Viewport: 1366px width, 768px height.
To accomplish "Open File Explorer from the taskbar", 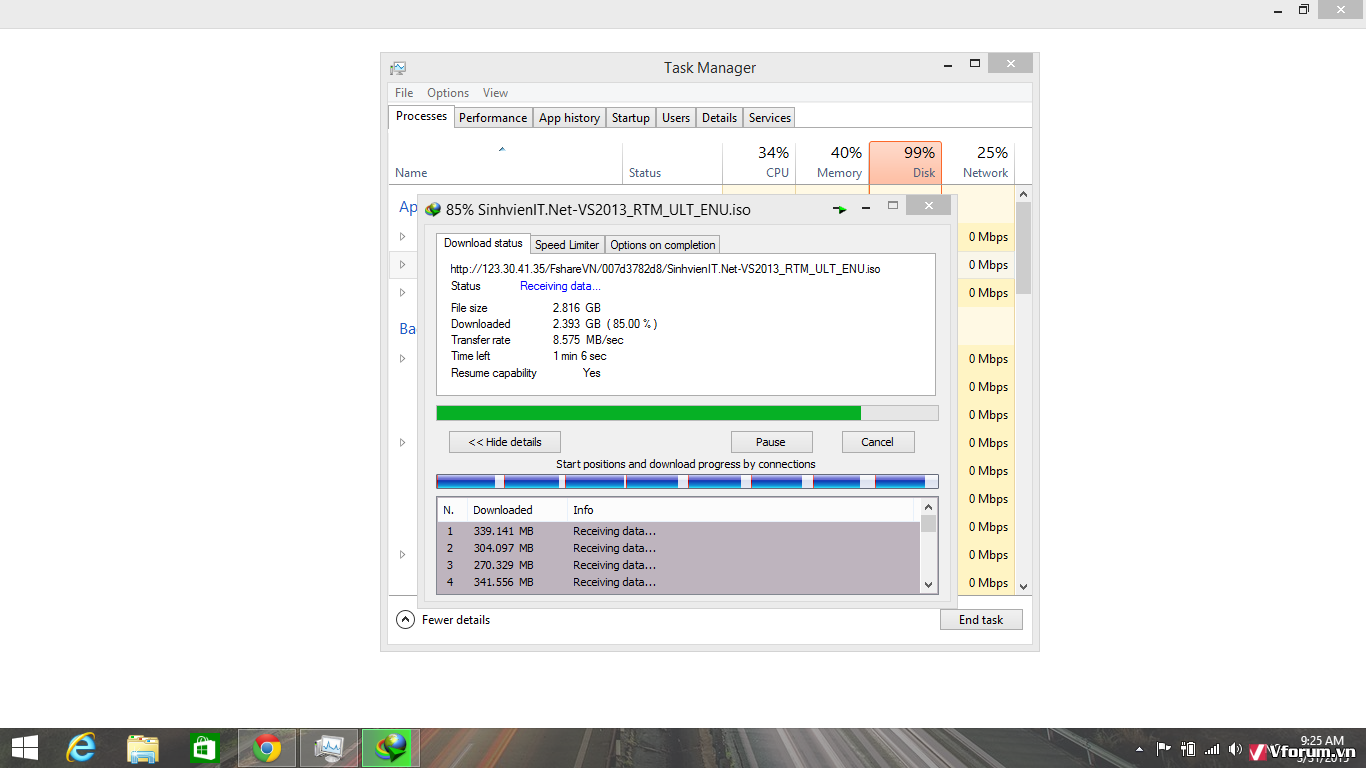I will point(143,748).
